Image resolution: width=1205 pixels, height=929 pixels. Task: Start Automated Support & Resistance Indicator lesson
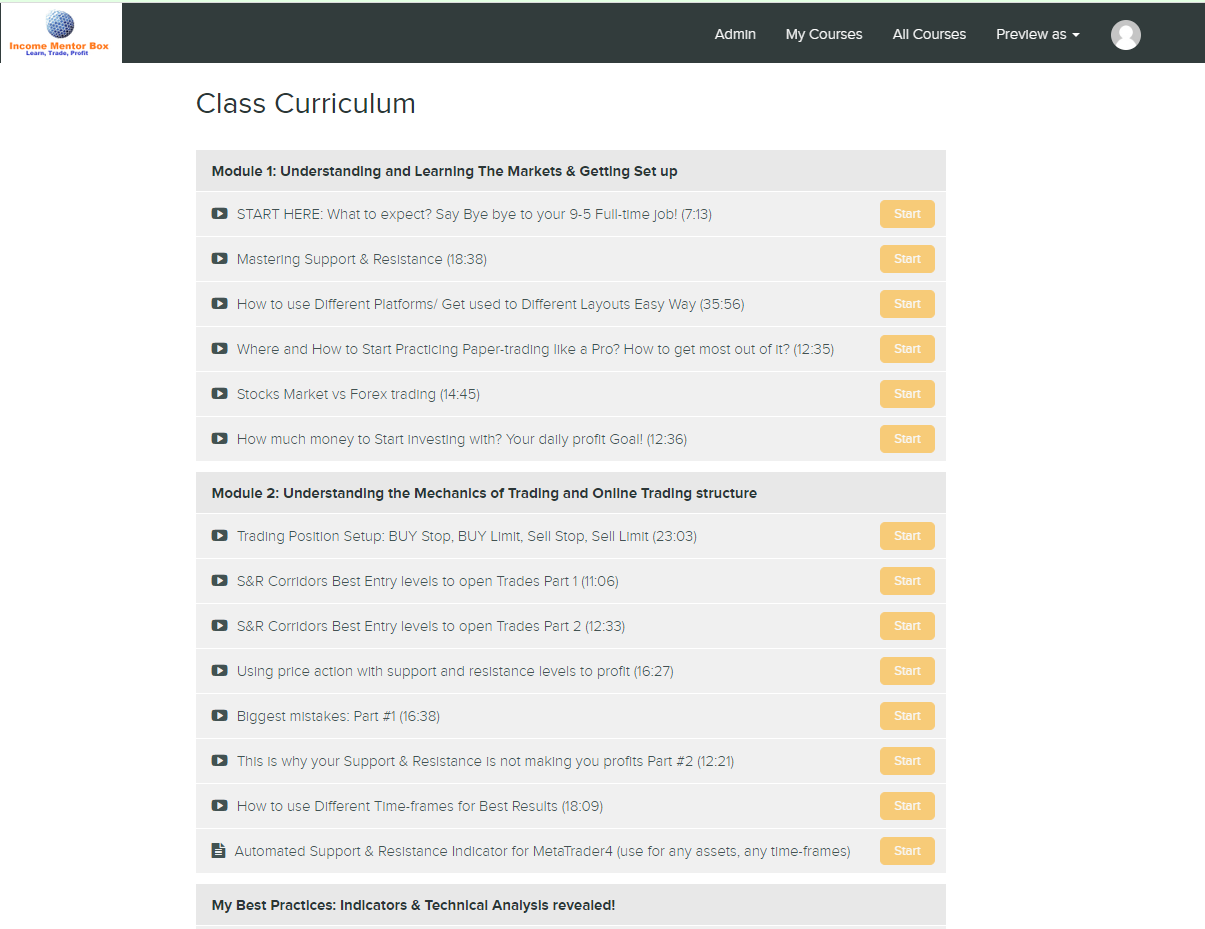pos(907,851)
